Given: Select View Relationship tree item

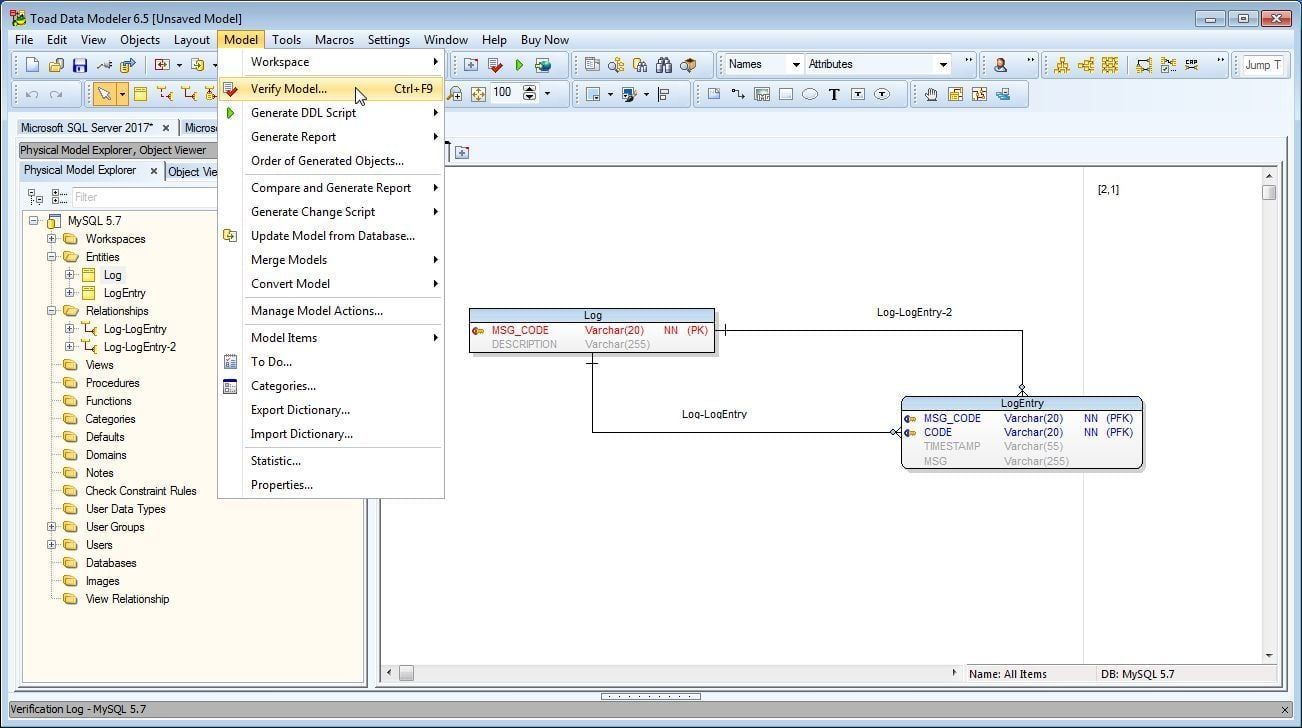Looking at the screenshot, I should pos(127,599).
